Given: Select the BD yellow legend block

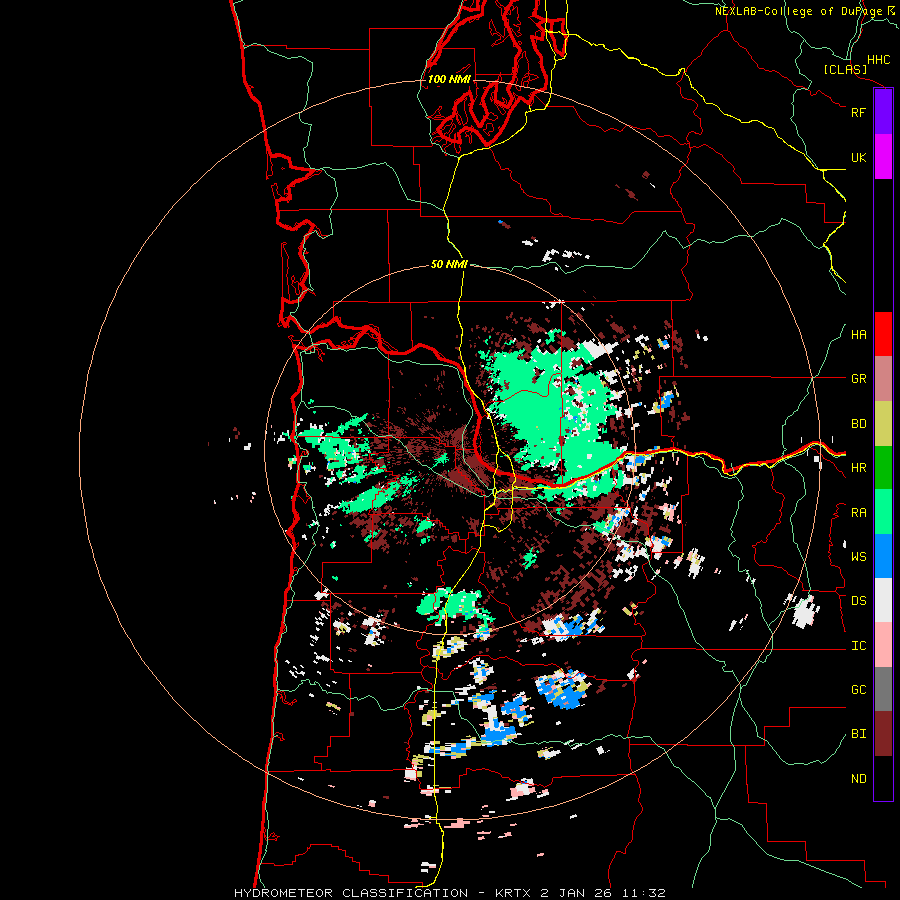Looking at the screenshot, I should click(x=883, y=424).
